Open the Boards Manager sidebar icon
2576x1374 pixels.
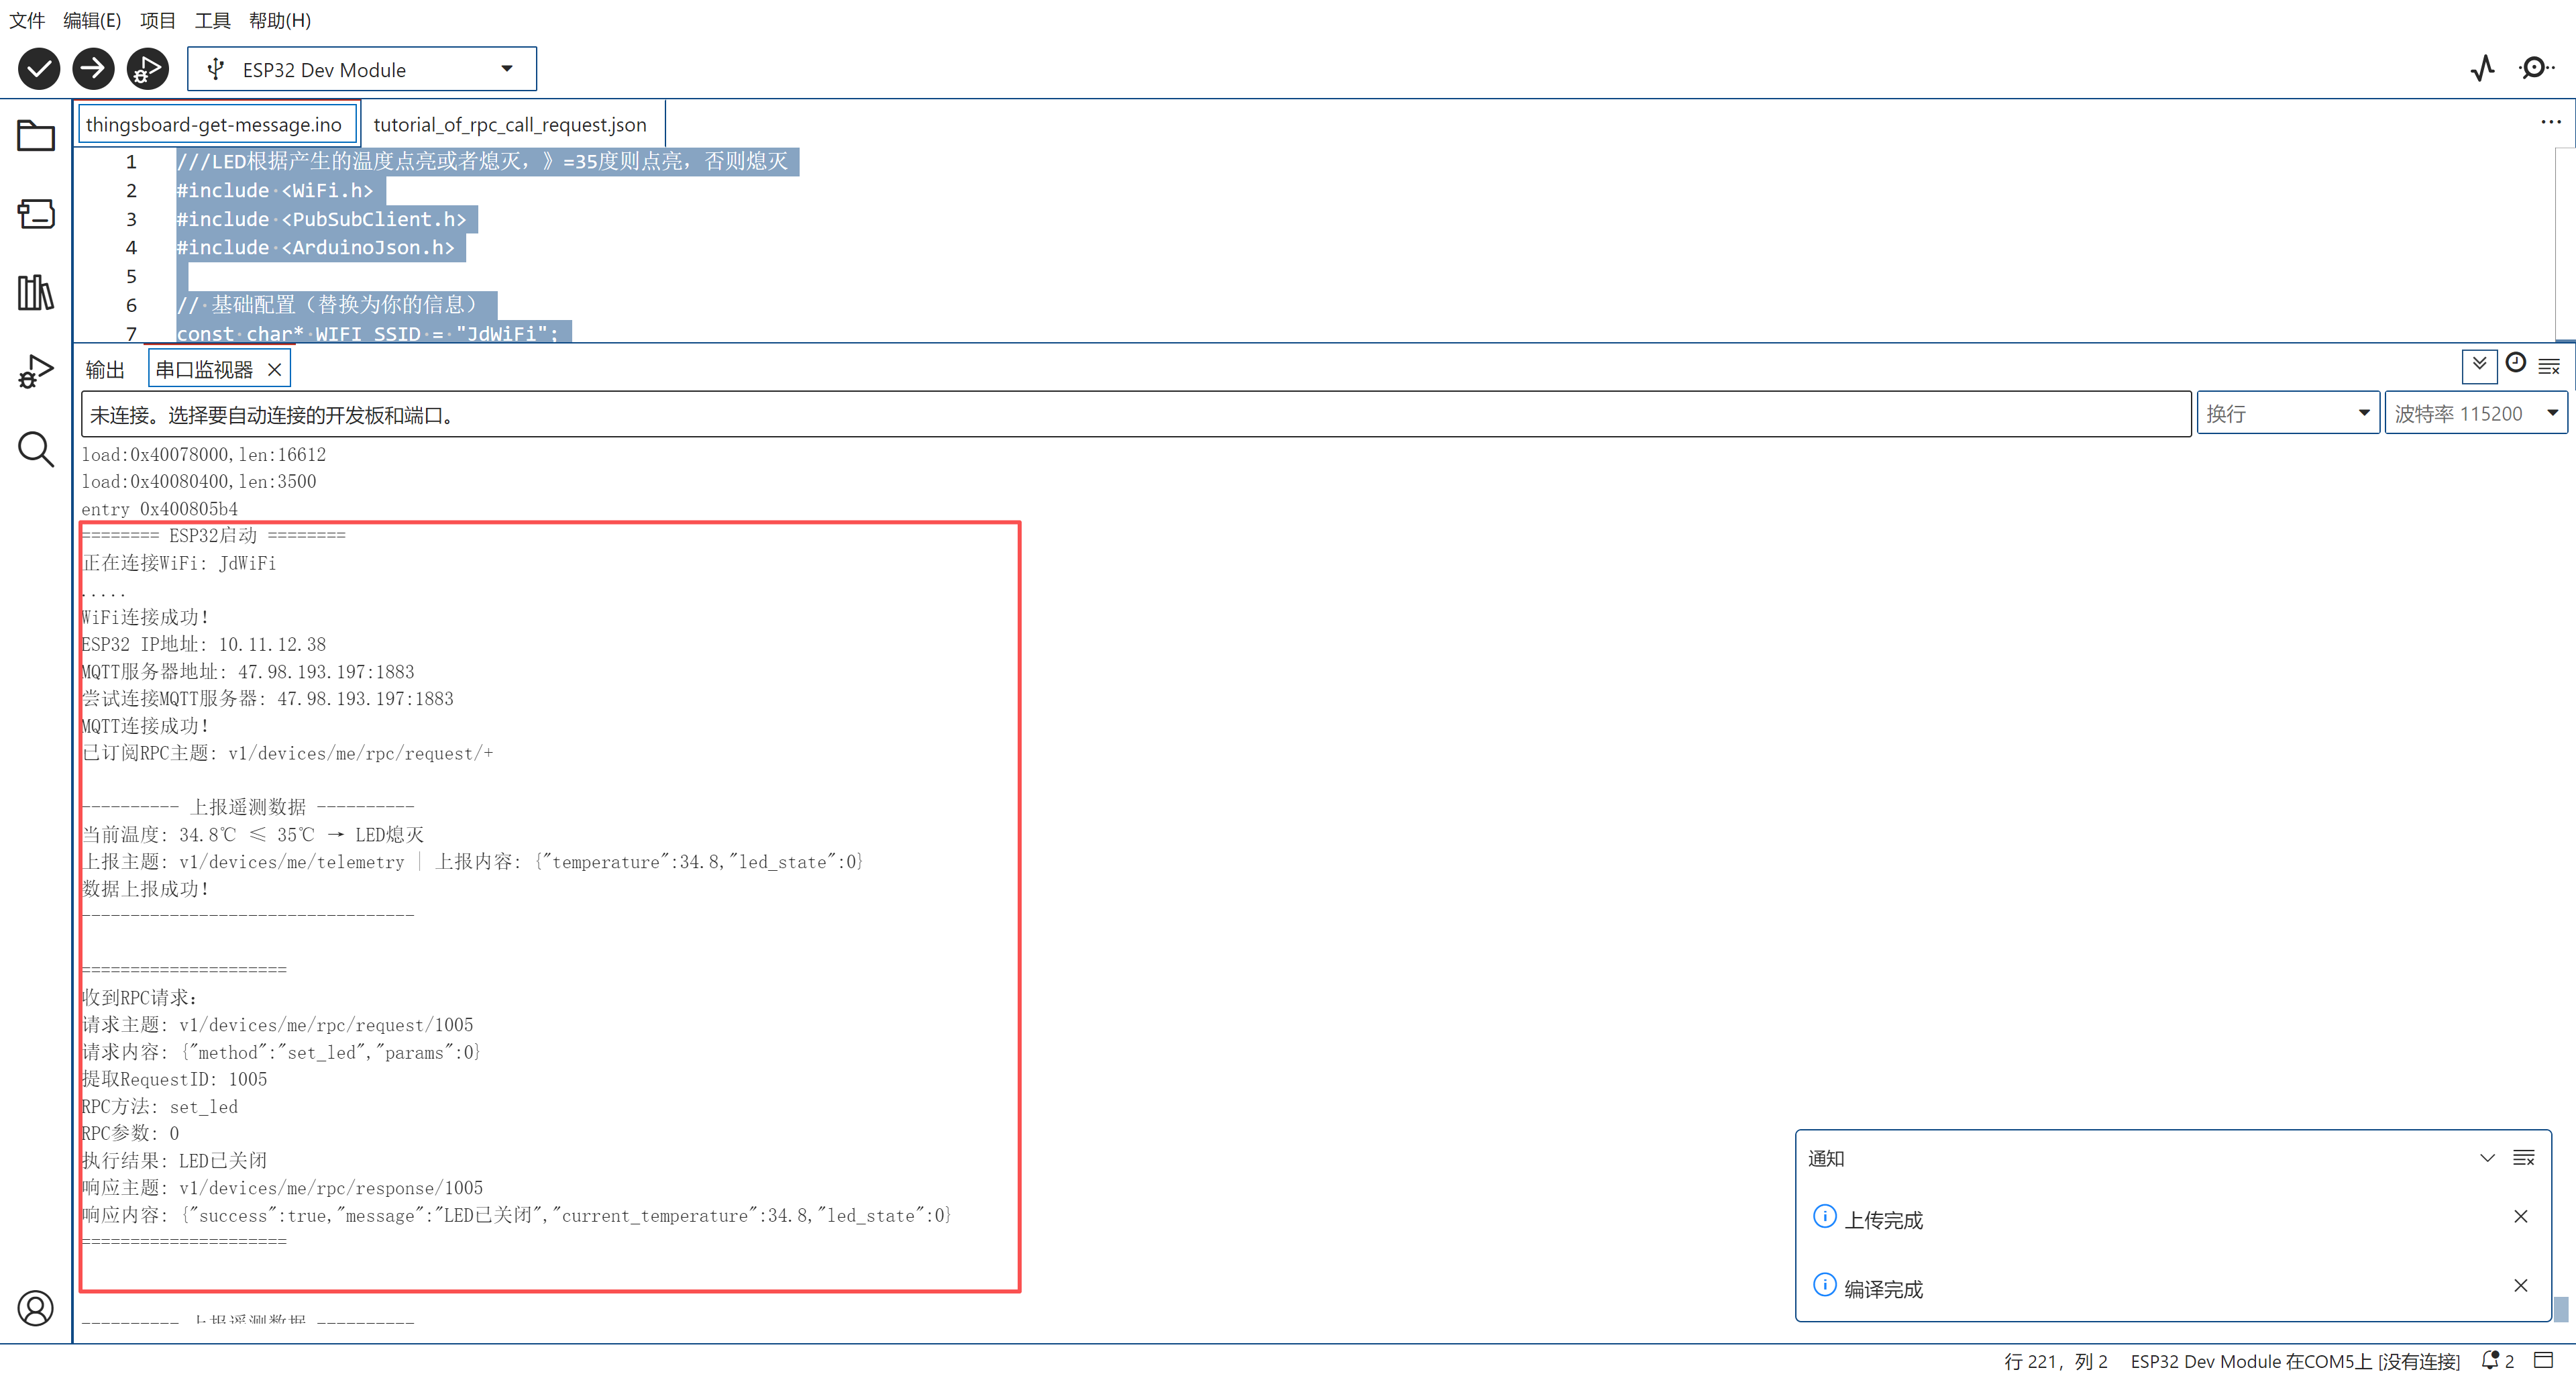point(36,213)
